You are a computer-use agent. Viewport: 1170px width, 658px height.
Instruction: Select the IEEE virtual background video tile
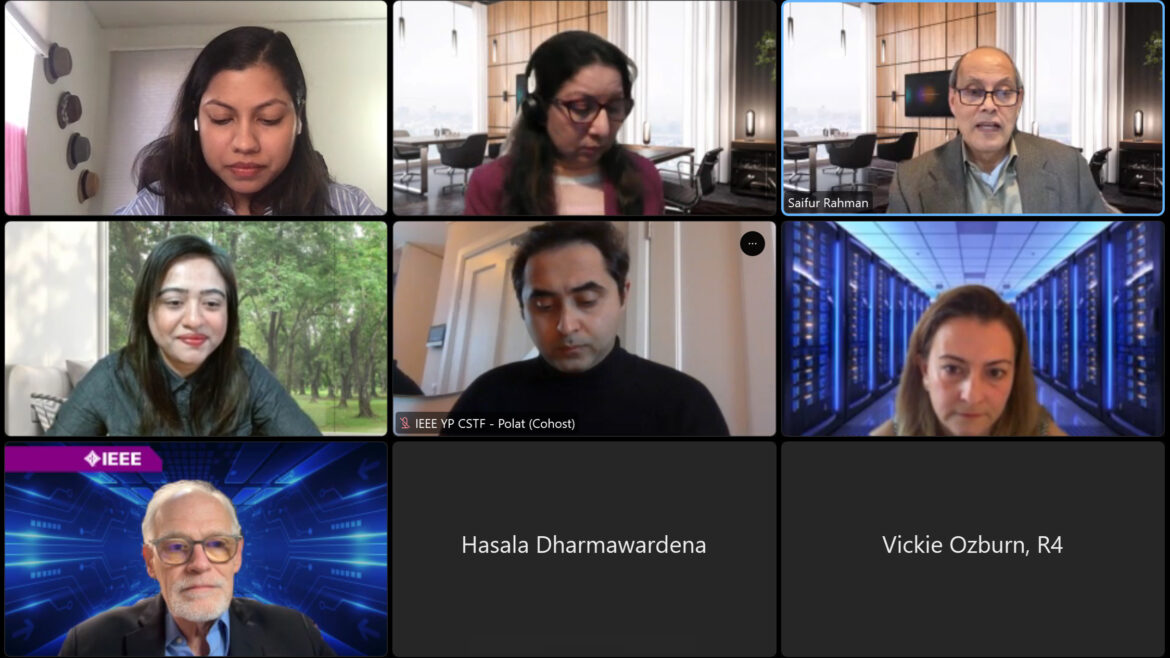[x=196, y=549]
